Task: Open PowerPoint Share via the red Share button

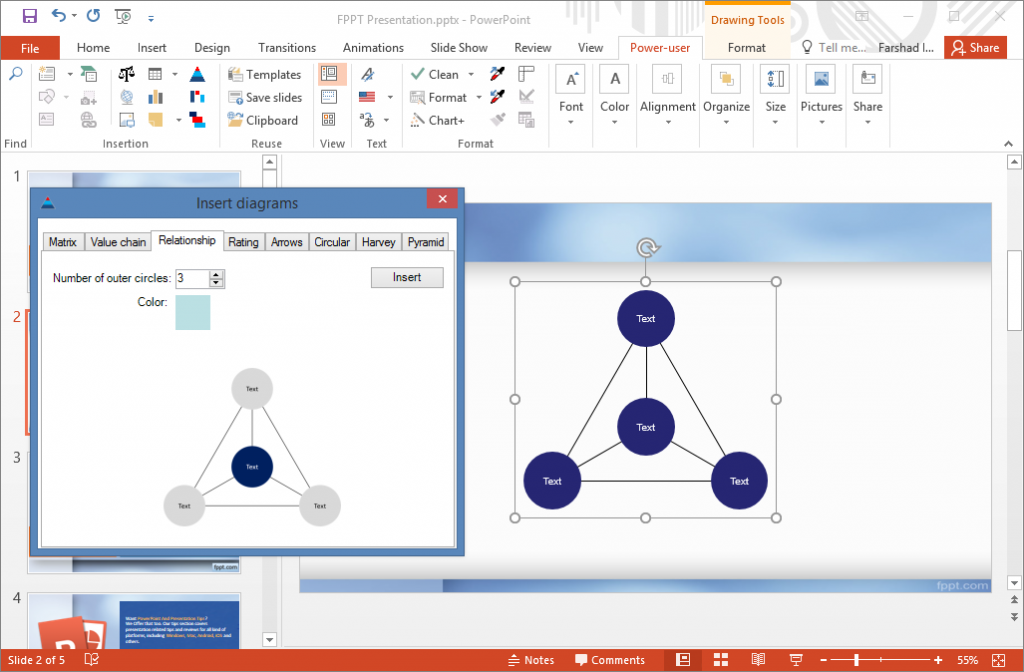Action: click(x=975, y=47)
